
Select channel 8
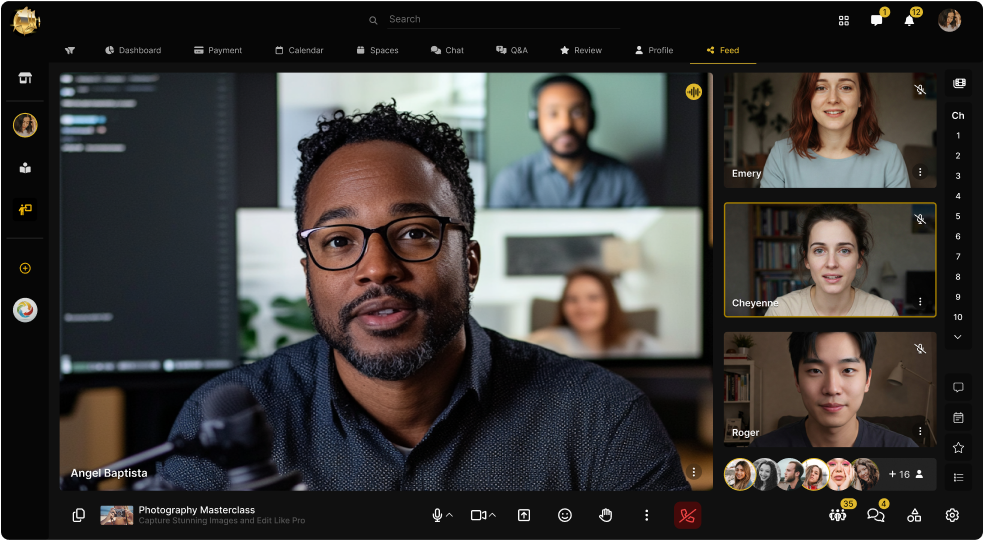pos(958,277)
